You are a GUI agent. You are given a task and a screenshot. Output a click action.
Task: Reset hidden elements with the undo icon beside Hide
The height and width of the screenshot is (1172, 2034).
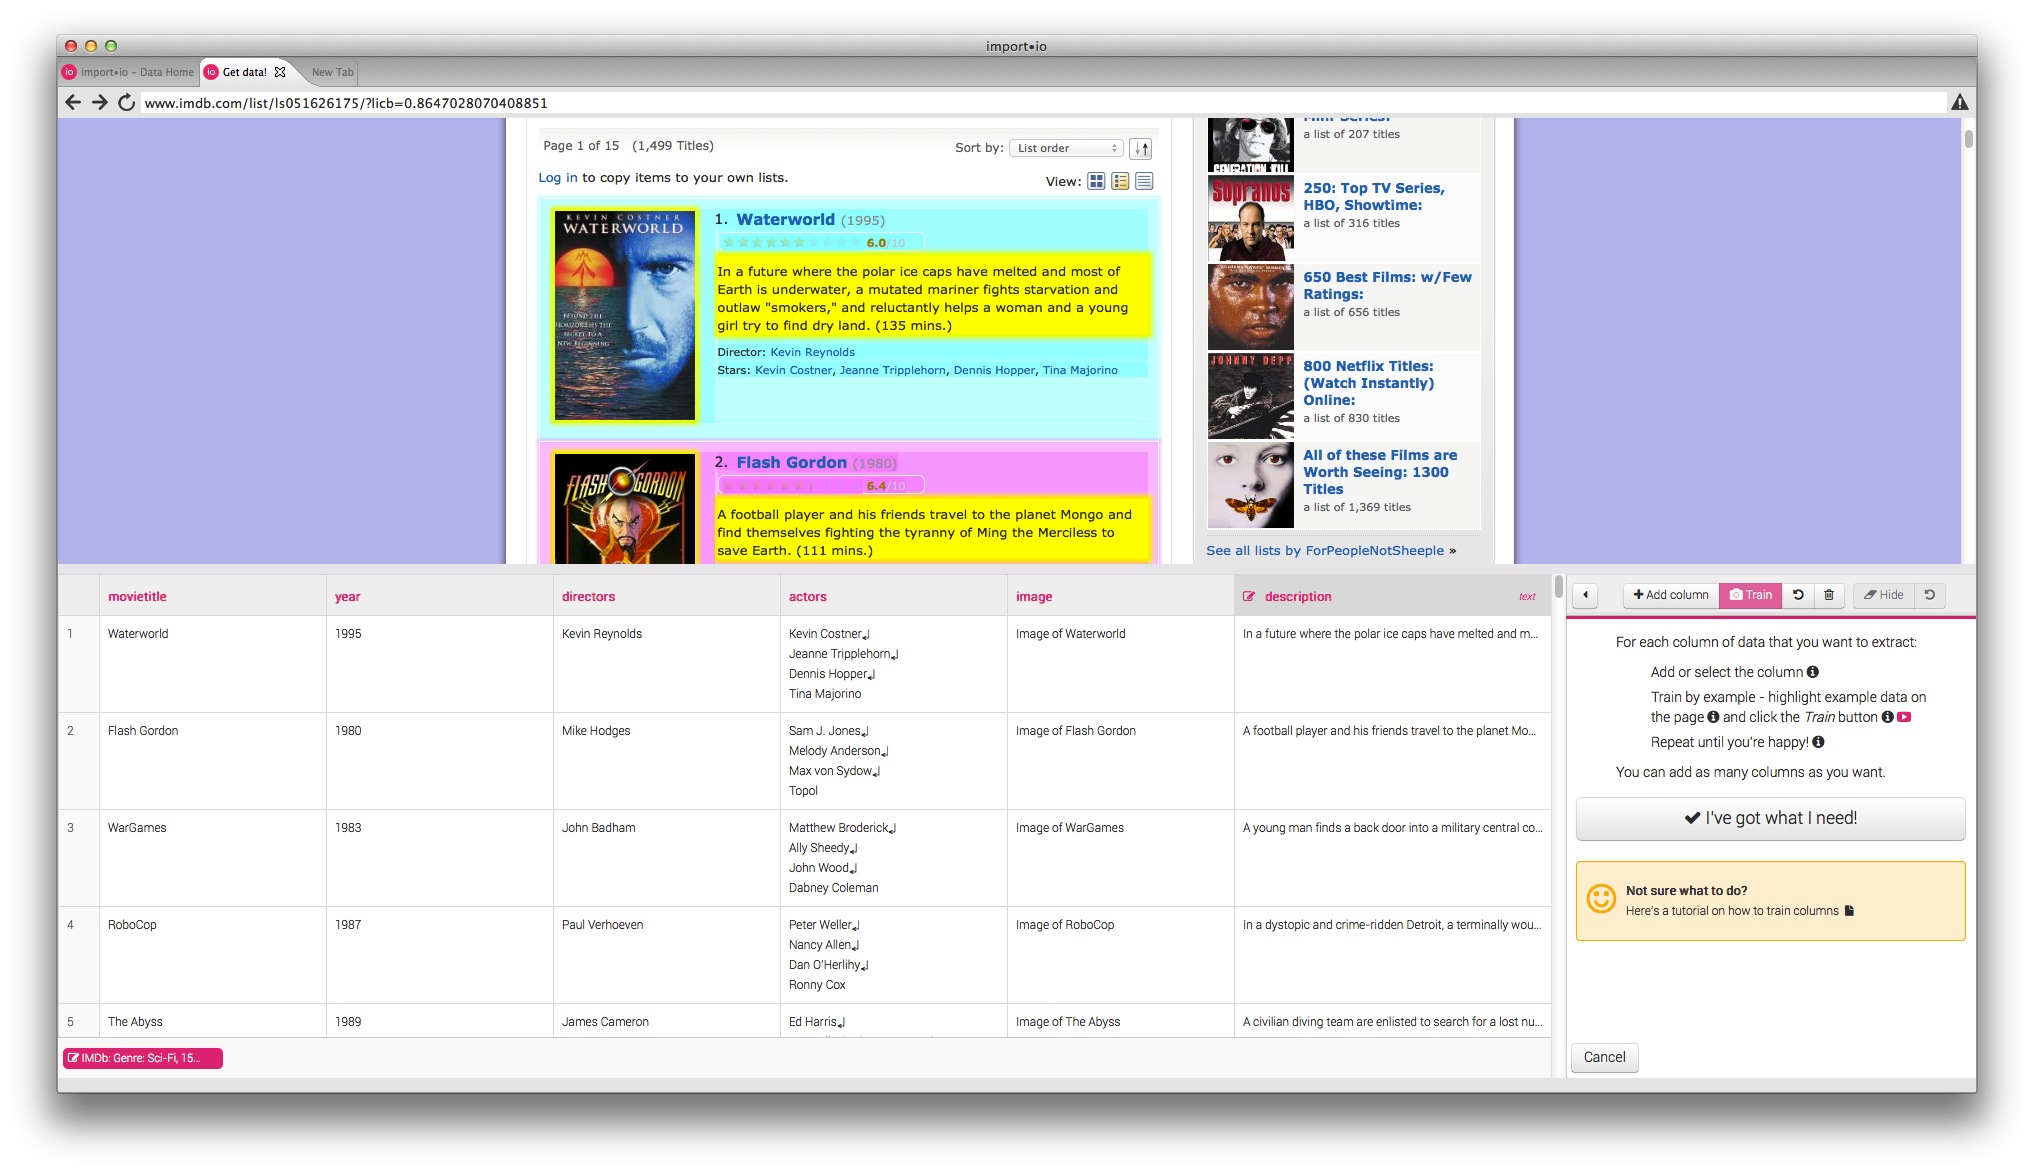coord(1930,595)
